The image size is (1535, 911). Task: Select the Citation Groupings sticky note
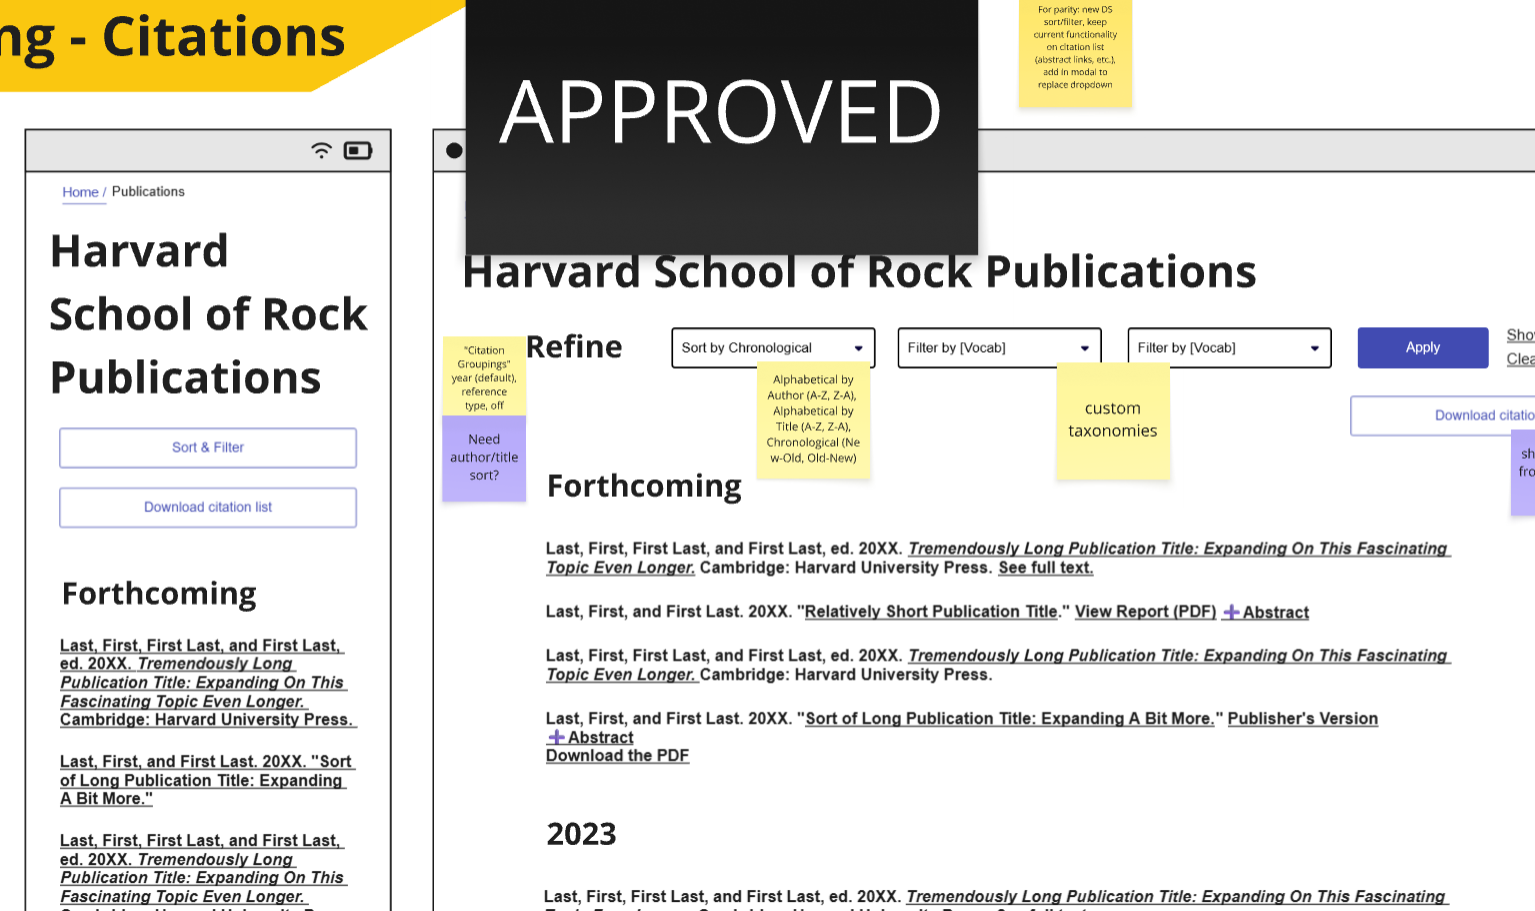(x=484, y=377)
